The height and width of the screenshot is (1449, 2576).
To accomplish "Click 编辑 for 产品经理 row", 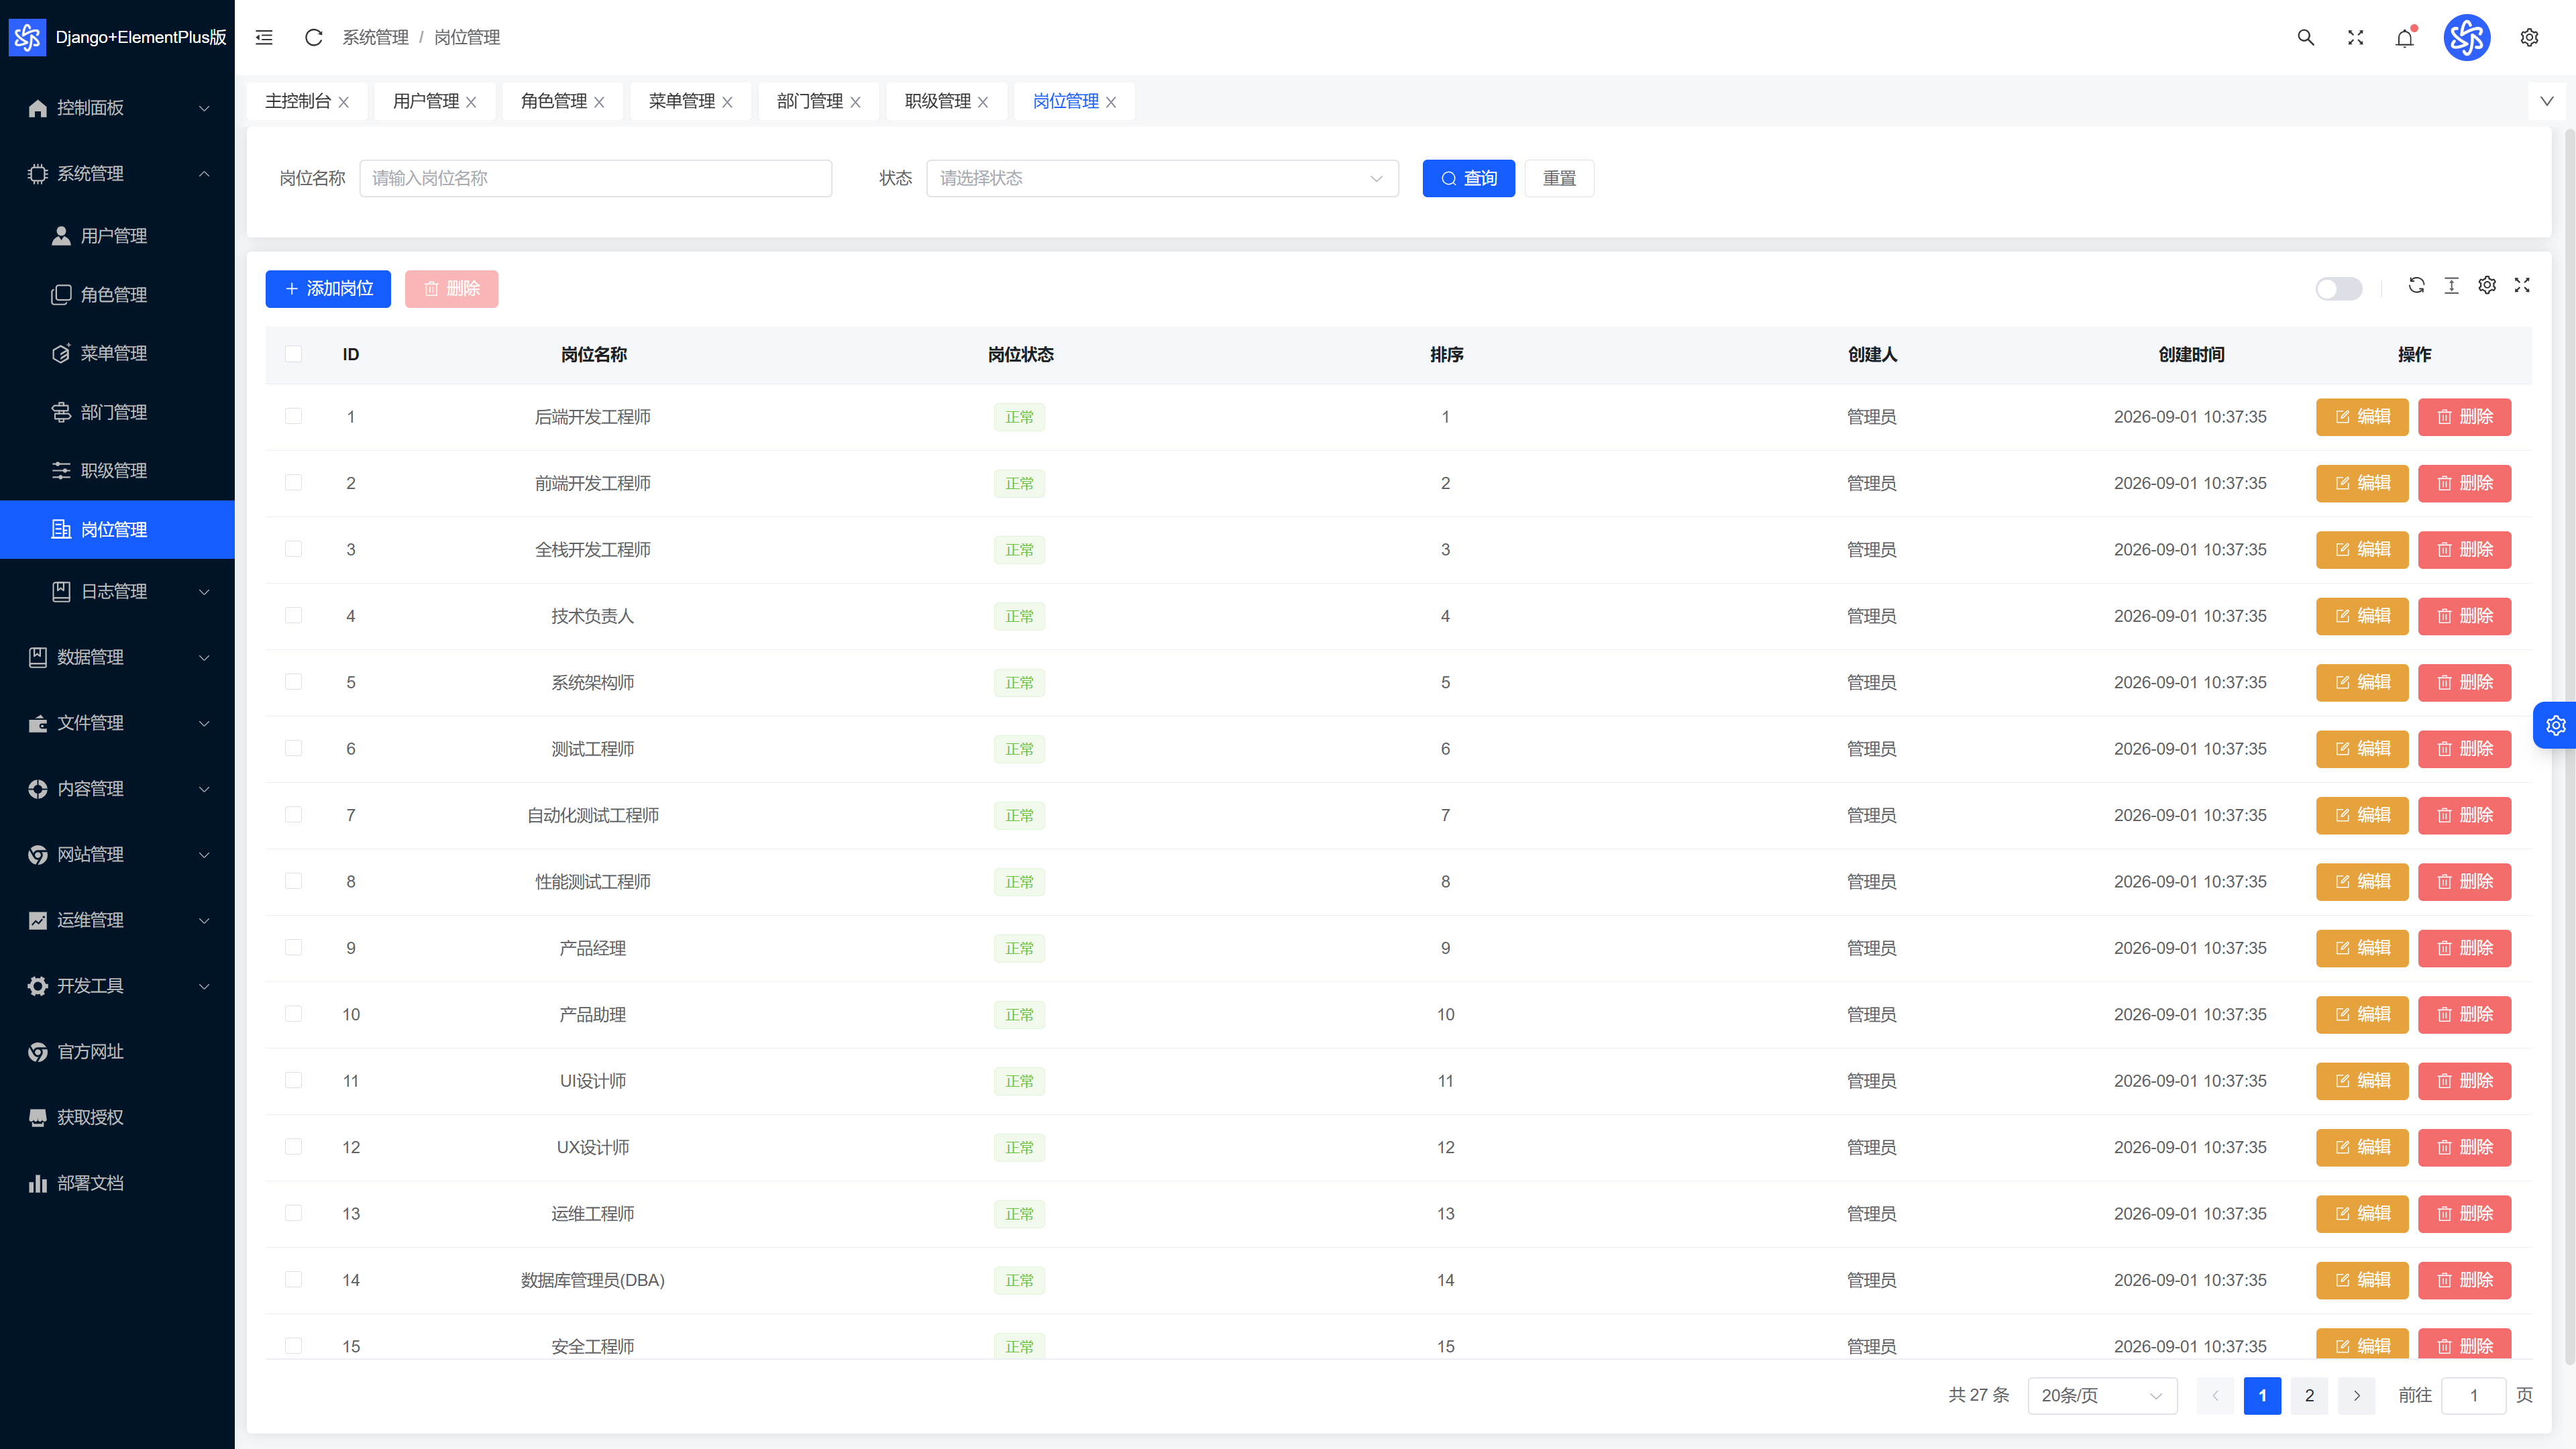I will click(2362, 948).
